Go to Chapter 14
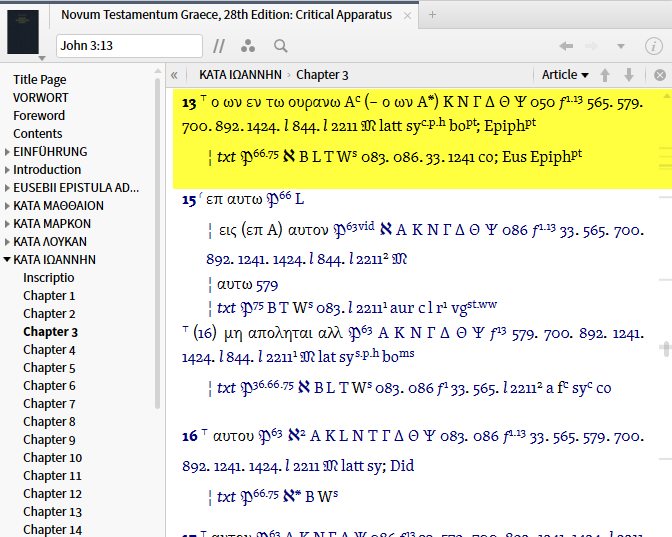 [52, 530]
